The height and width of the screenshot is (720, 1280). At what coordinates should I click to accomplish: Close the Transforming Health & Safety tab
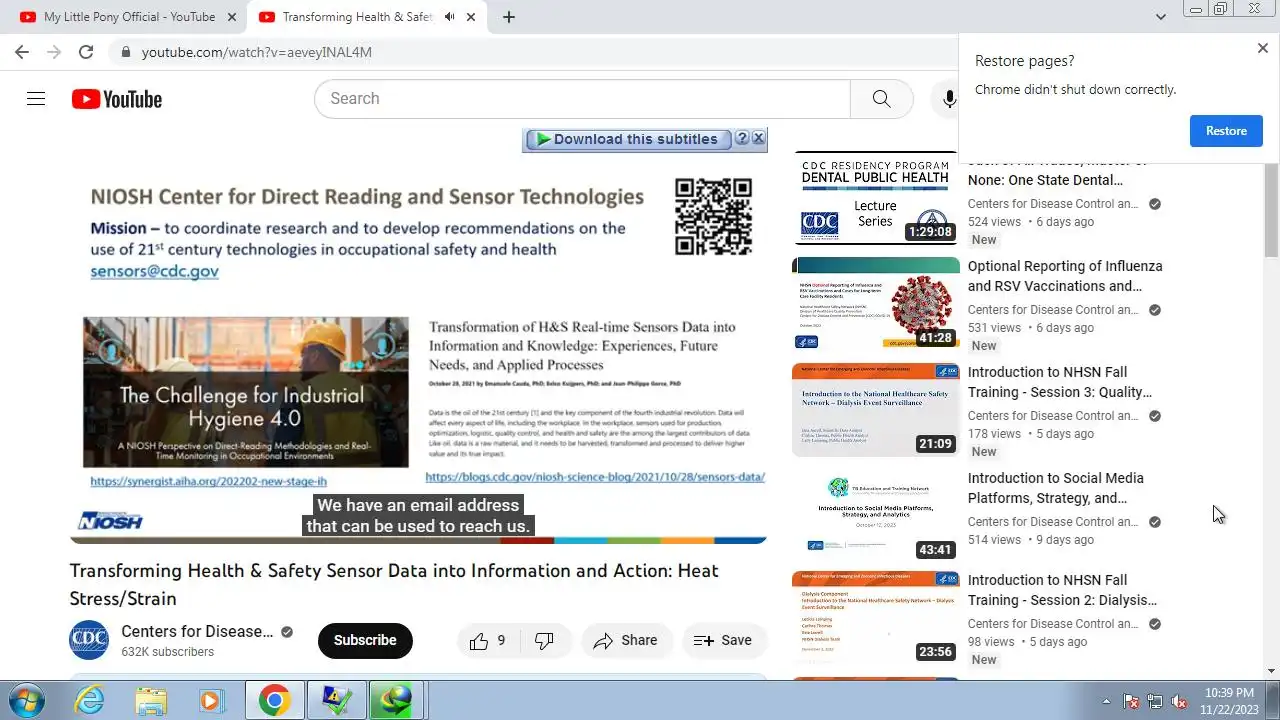471,17
